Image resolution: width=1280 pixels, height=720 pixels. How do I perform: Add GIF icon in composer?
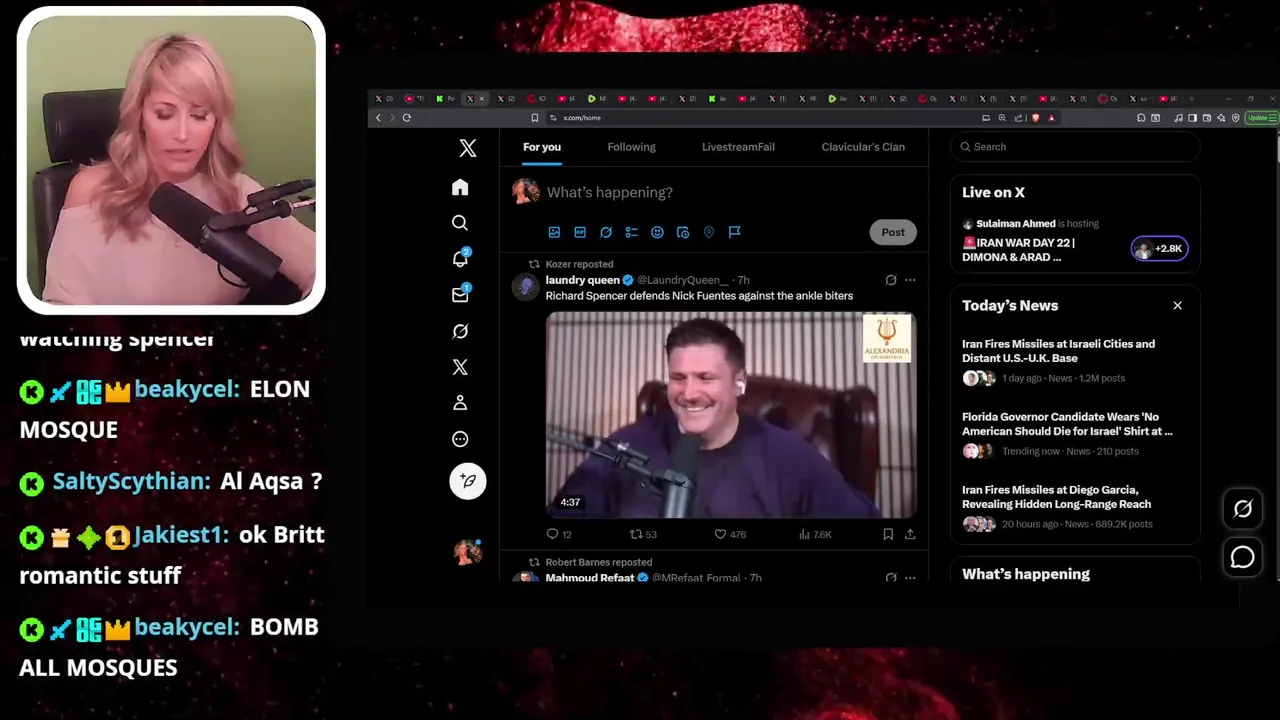click(x=580, y=232)
